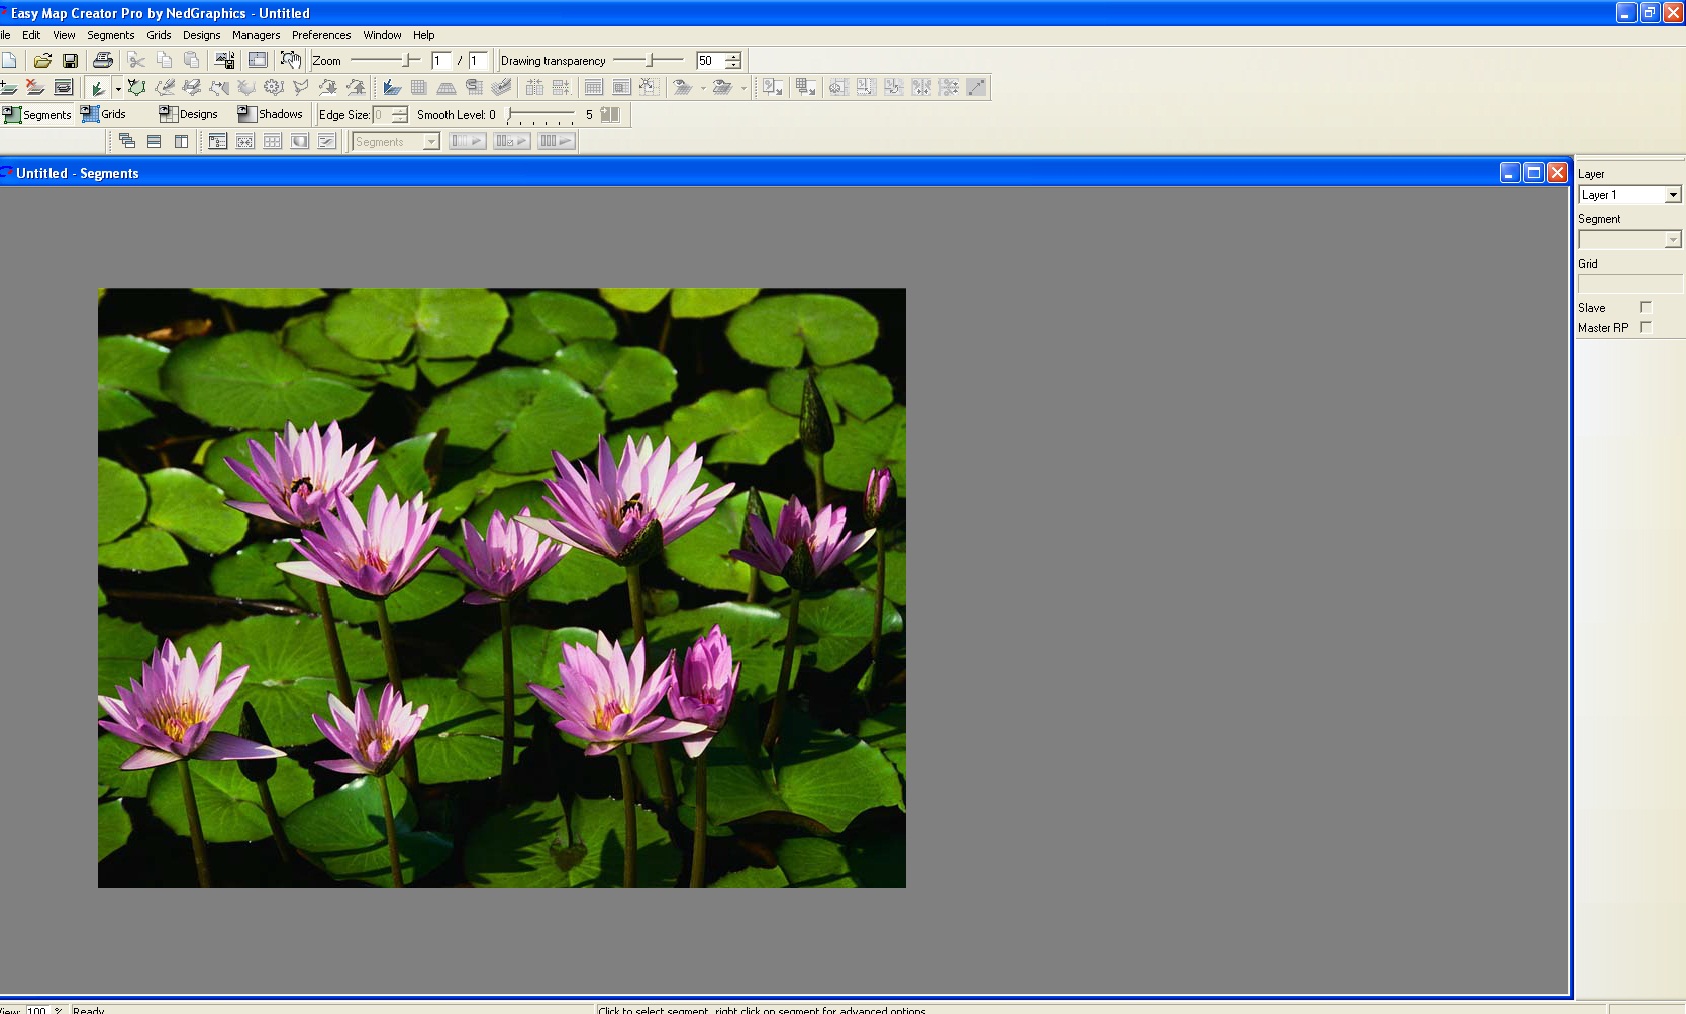Open the Edit menu
The width and height of the screenshot is (1686, 1014).
click(31, 35)
